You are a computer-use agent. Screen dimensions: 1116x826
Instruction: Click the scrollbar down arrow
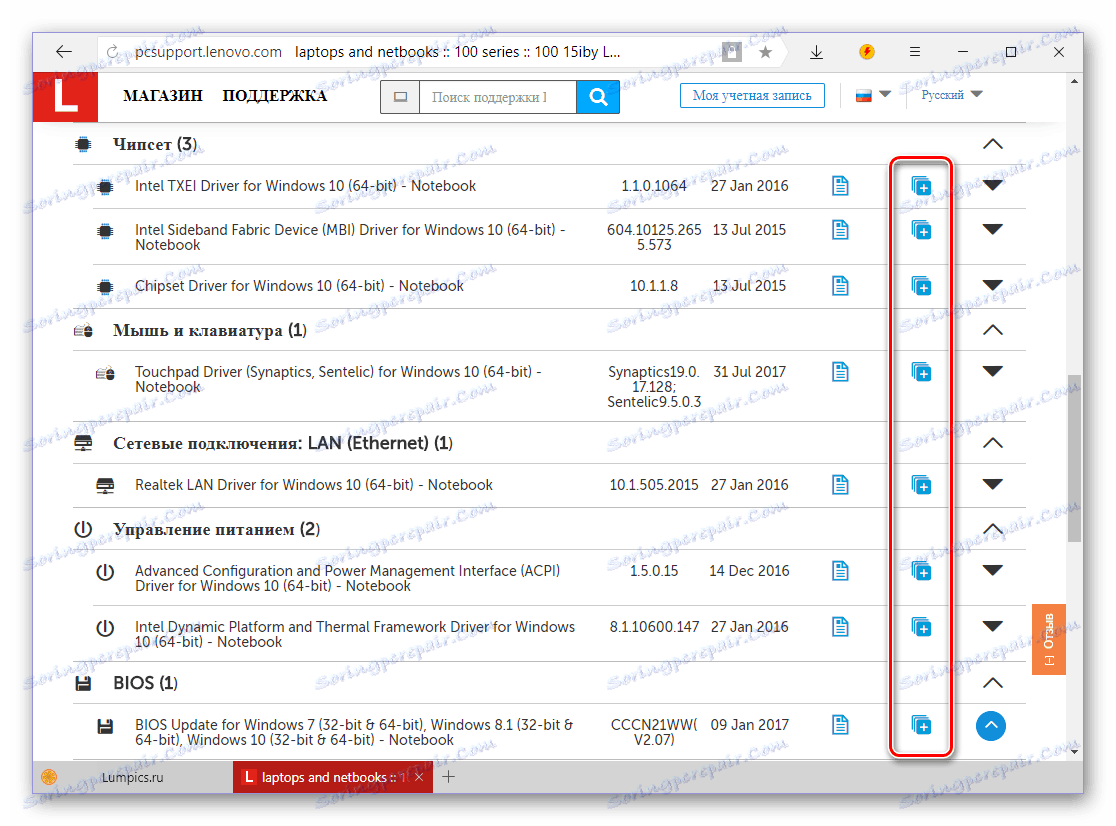coord(1074,751)
